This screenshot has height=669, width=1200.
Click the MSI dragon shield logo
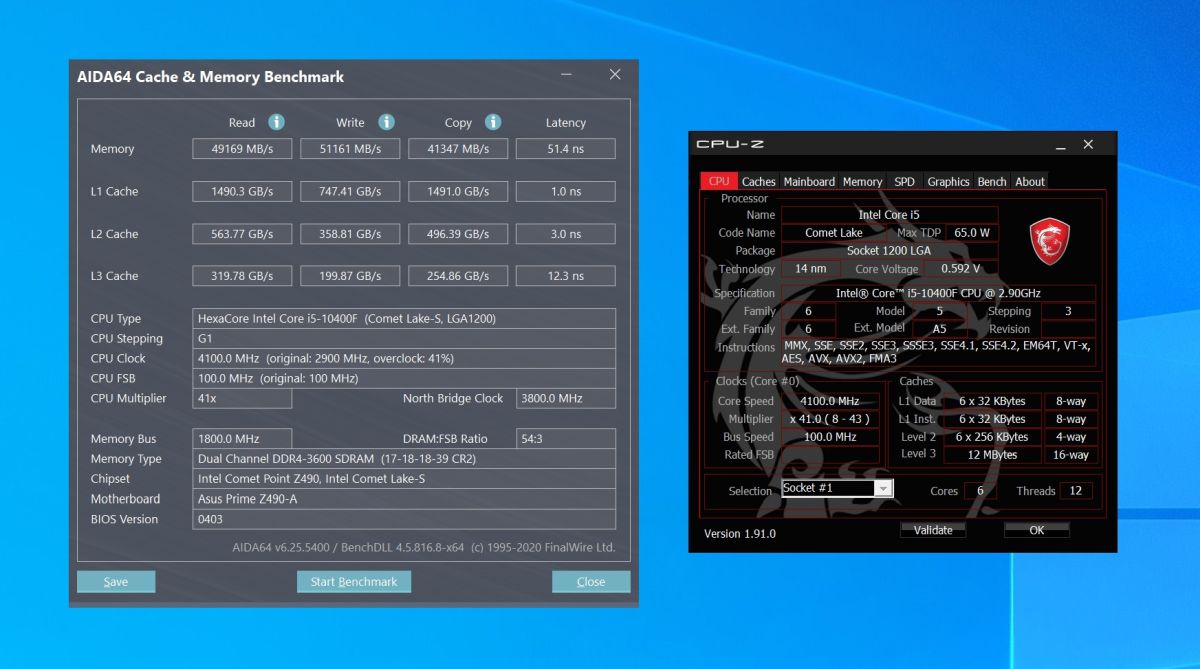(1050, 242)
